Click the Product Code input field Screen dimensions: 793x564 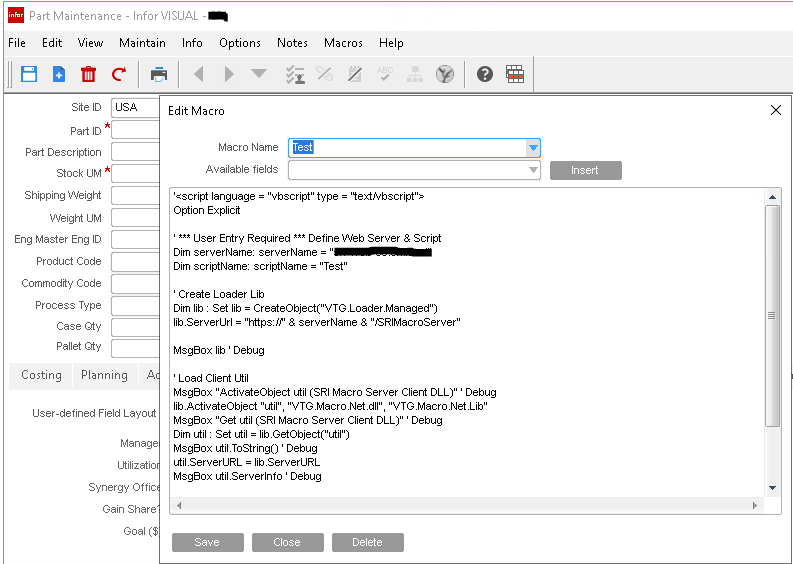tap(136, 262)
